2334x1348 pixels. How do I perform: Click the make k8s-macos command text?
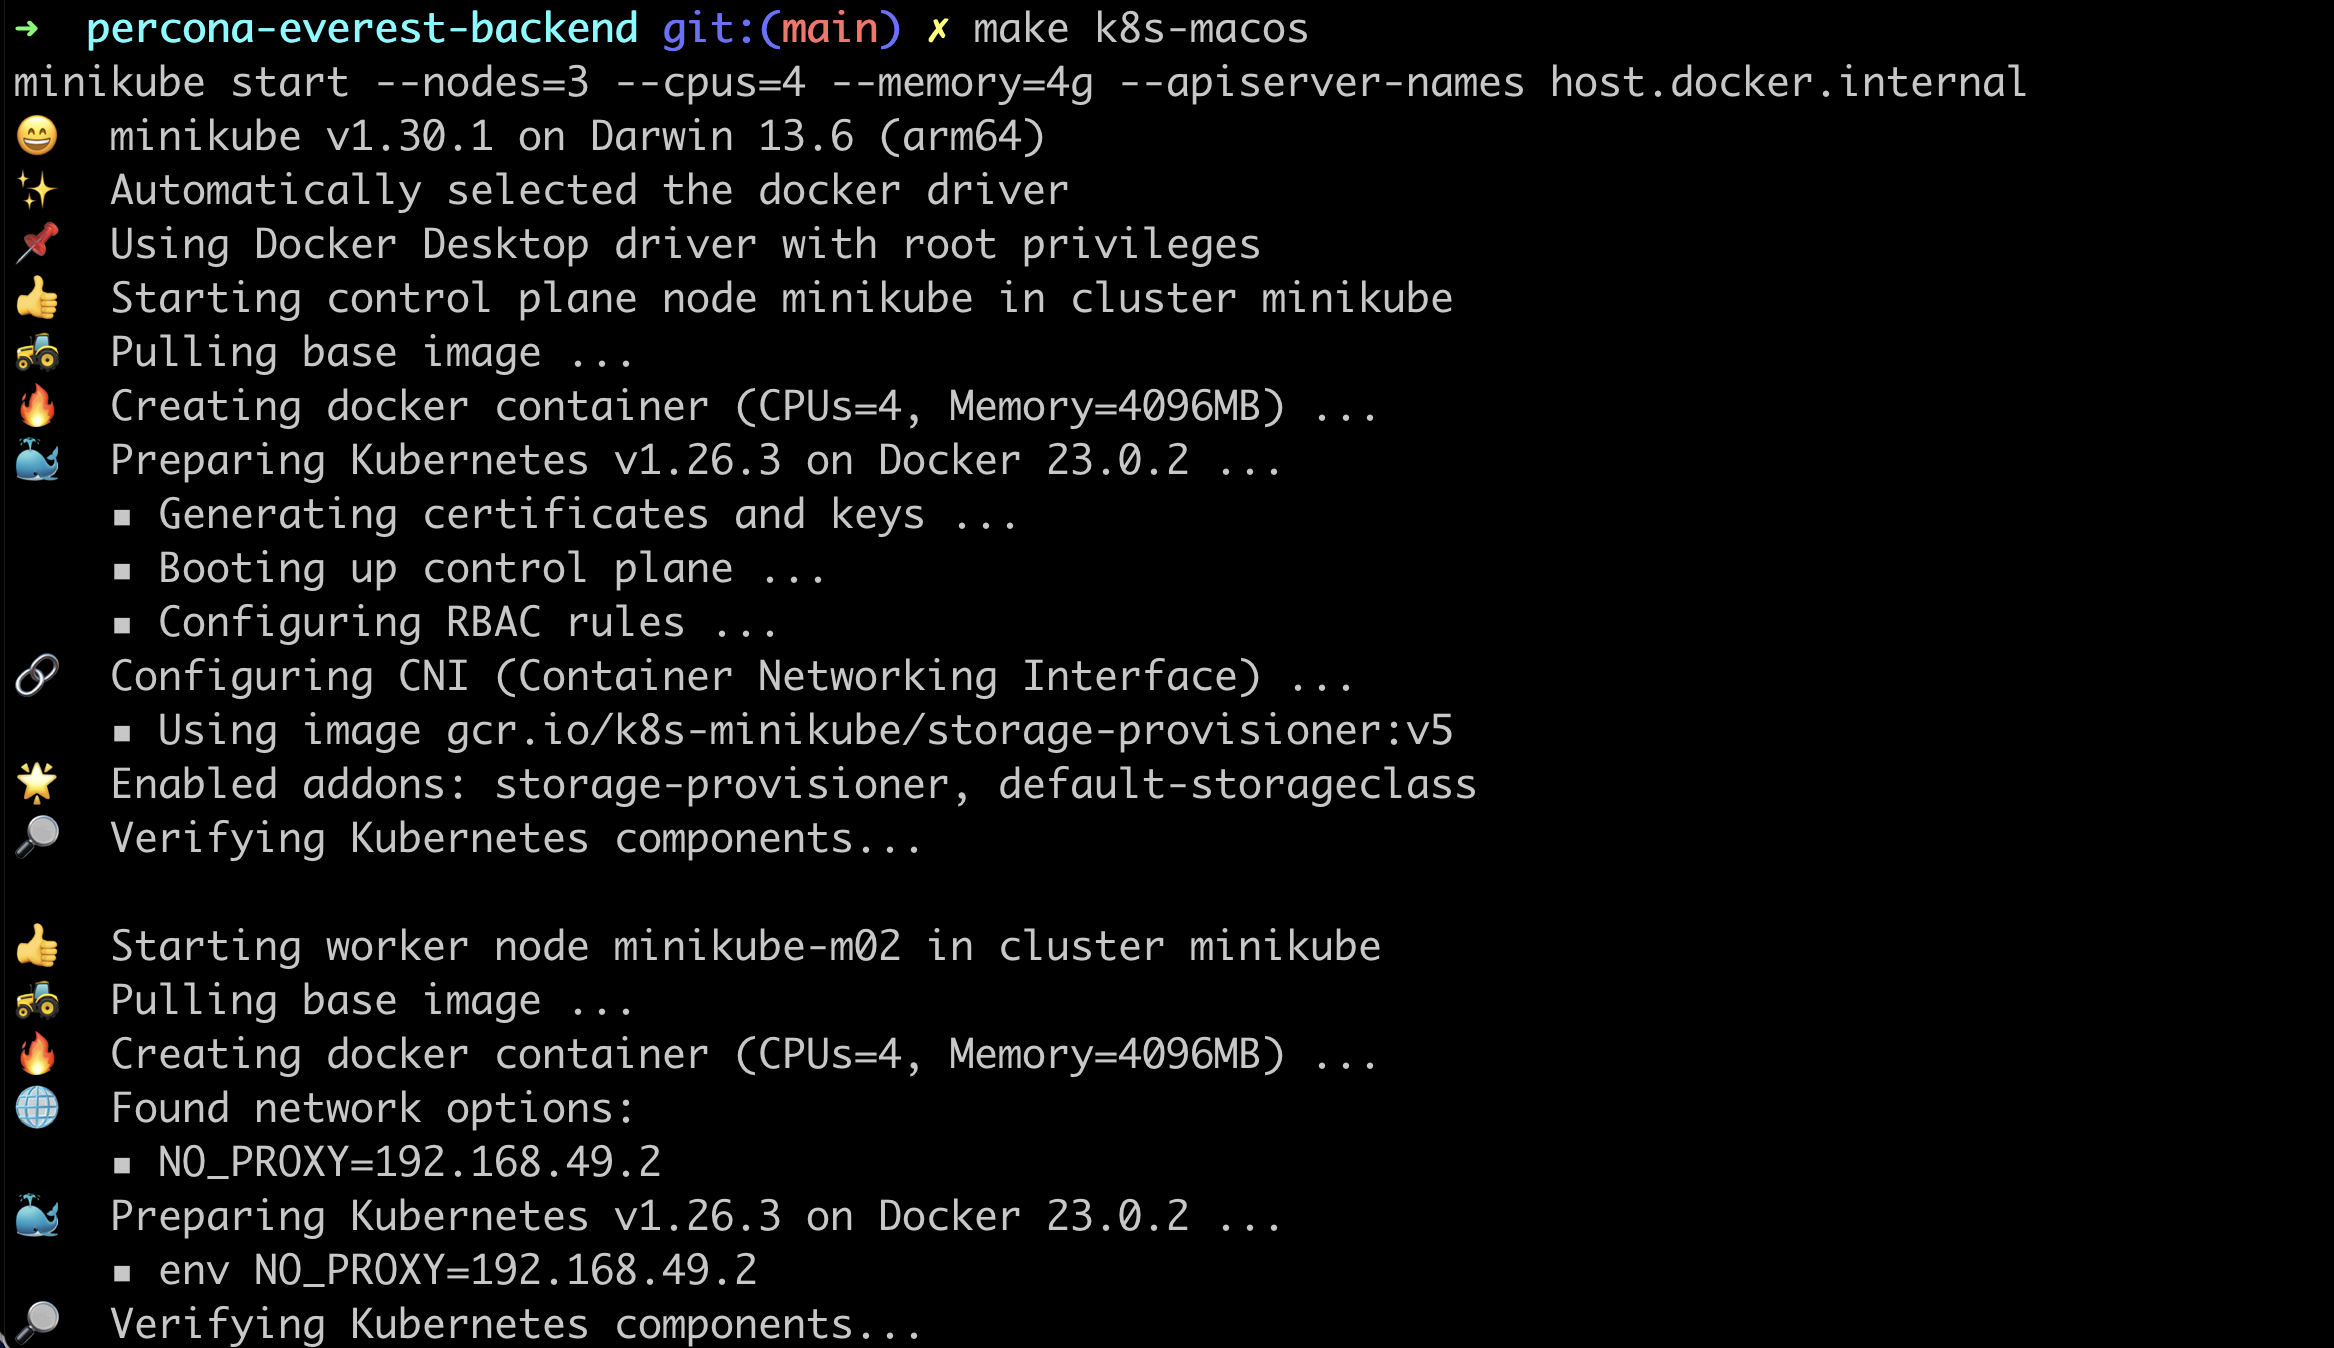(1141, 28)
